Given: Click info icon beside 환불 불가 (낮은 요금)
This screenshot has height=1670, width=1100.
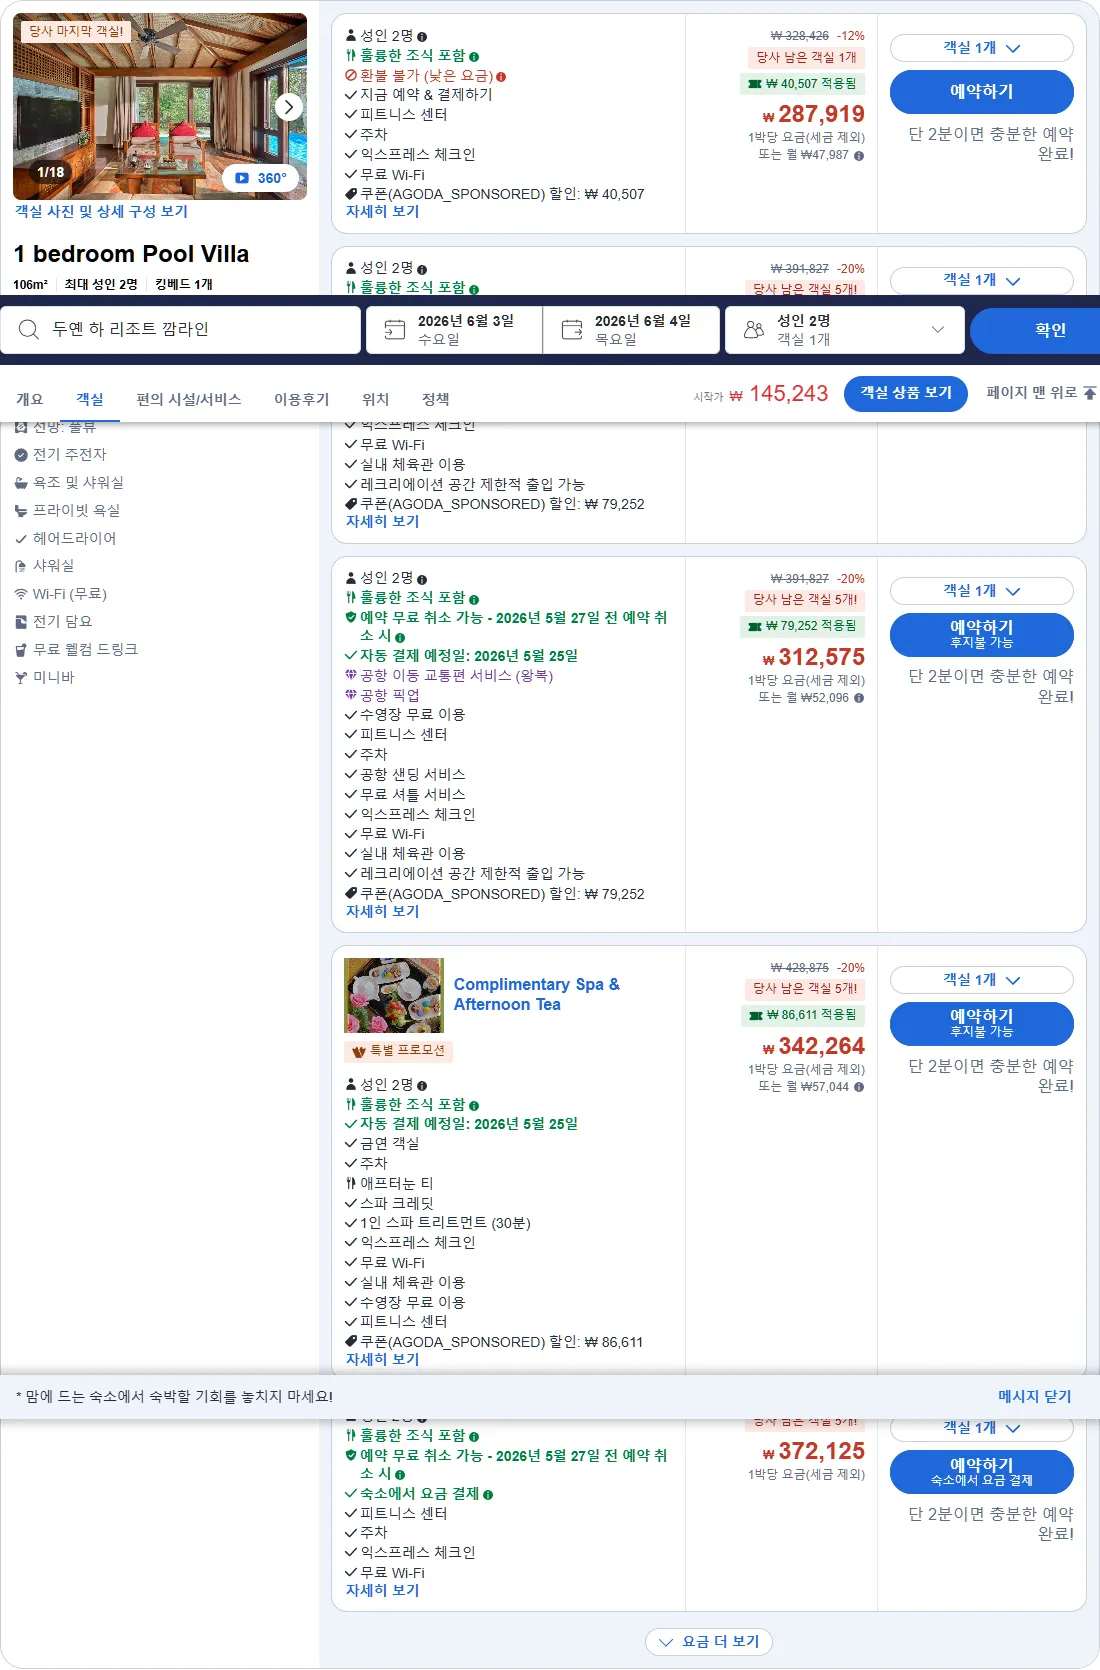Looking at the screenshot, I should (x=501, y=76).
